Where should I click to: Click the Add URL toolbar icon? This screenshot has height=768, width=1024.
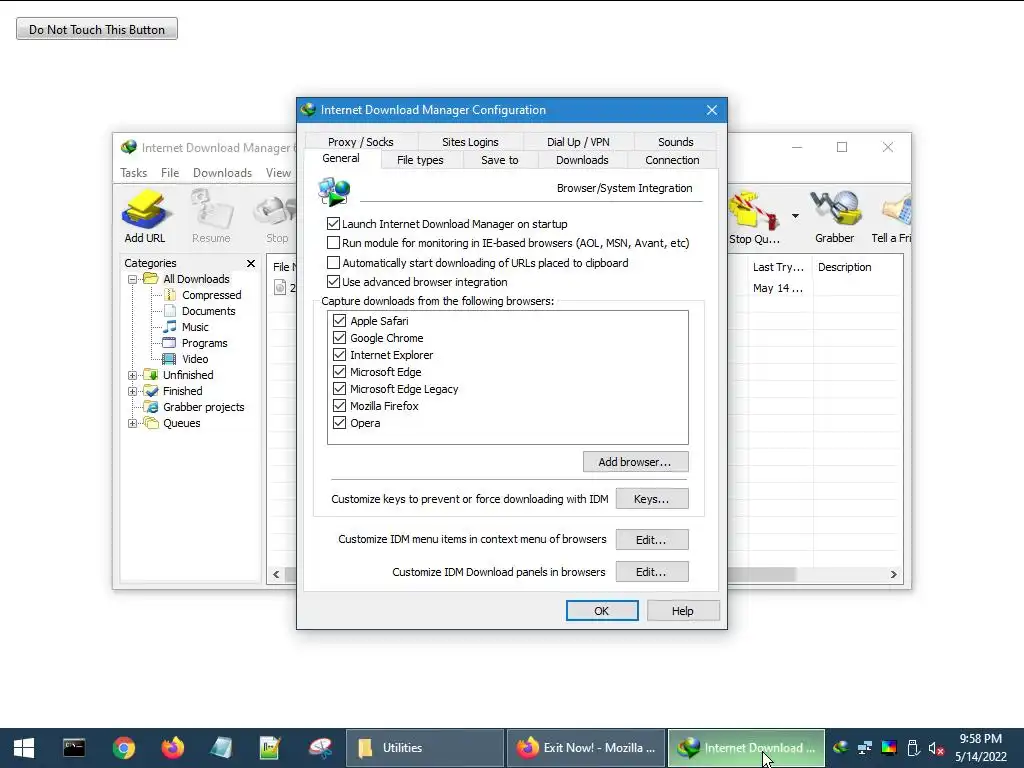click(145, 217)
